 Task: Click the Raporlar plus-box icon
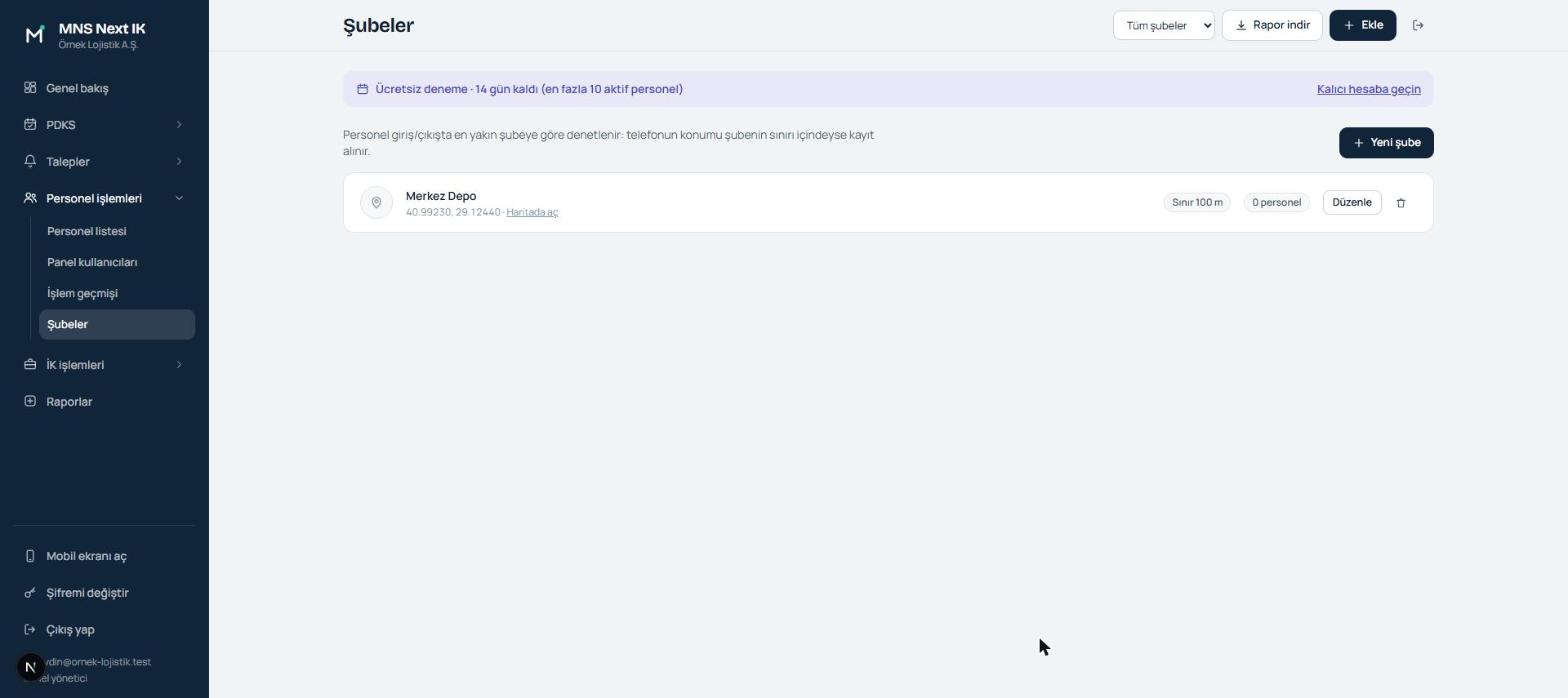point(30,401)
